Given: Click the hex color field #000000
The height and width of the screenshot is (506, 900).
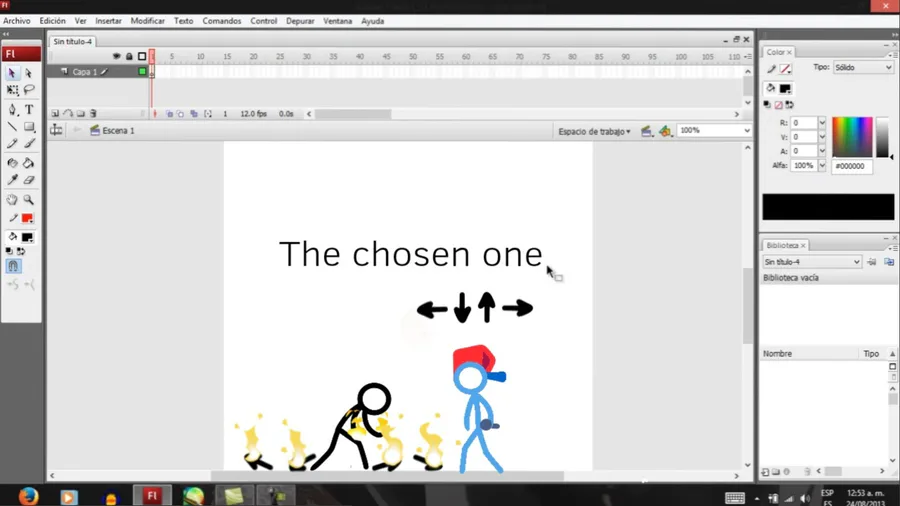Looking at the screenshot, I should (x=852, y=166).
